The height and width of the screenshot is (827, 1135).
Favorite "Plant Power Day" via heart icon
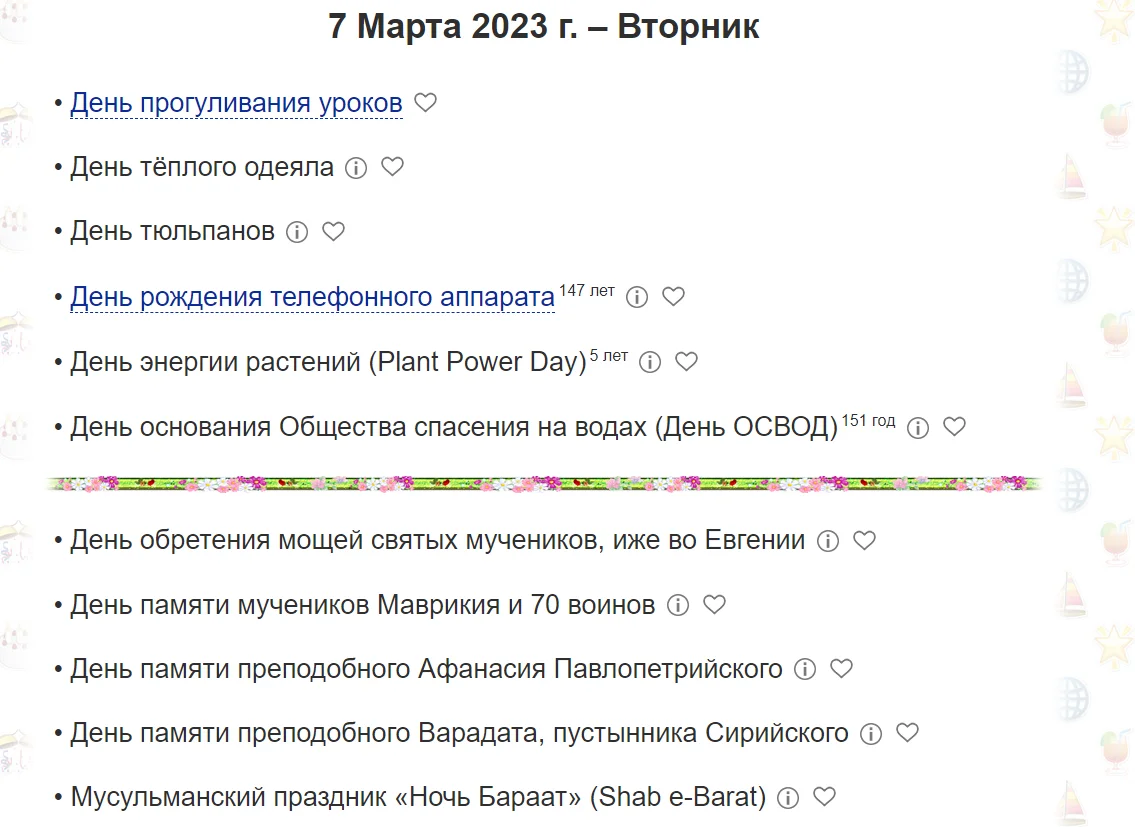(x=687, y=362)
